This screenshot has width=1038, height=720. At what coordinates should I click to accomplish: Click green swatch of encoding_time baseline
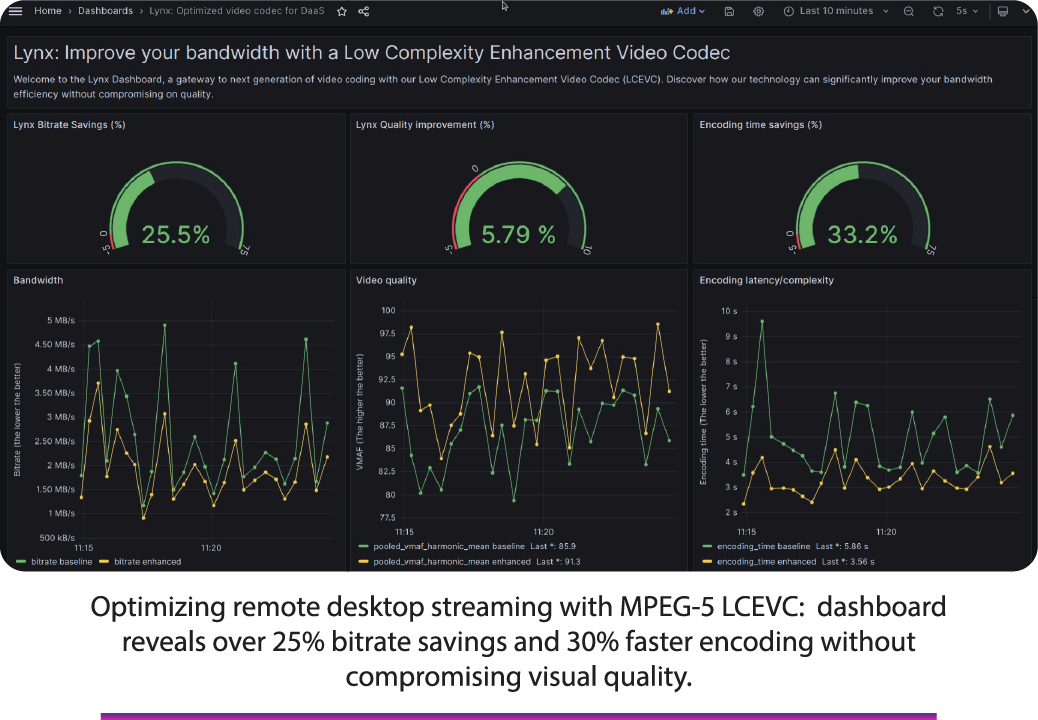pos(707,547)
